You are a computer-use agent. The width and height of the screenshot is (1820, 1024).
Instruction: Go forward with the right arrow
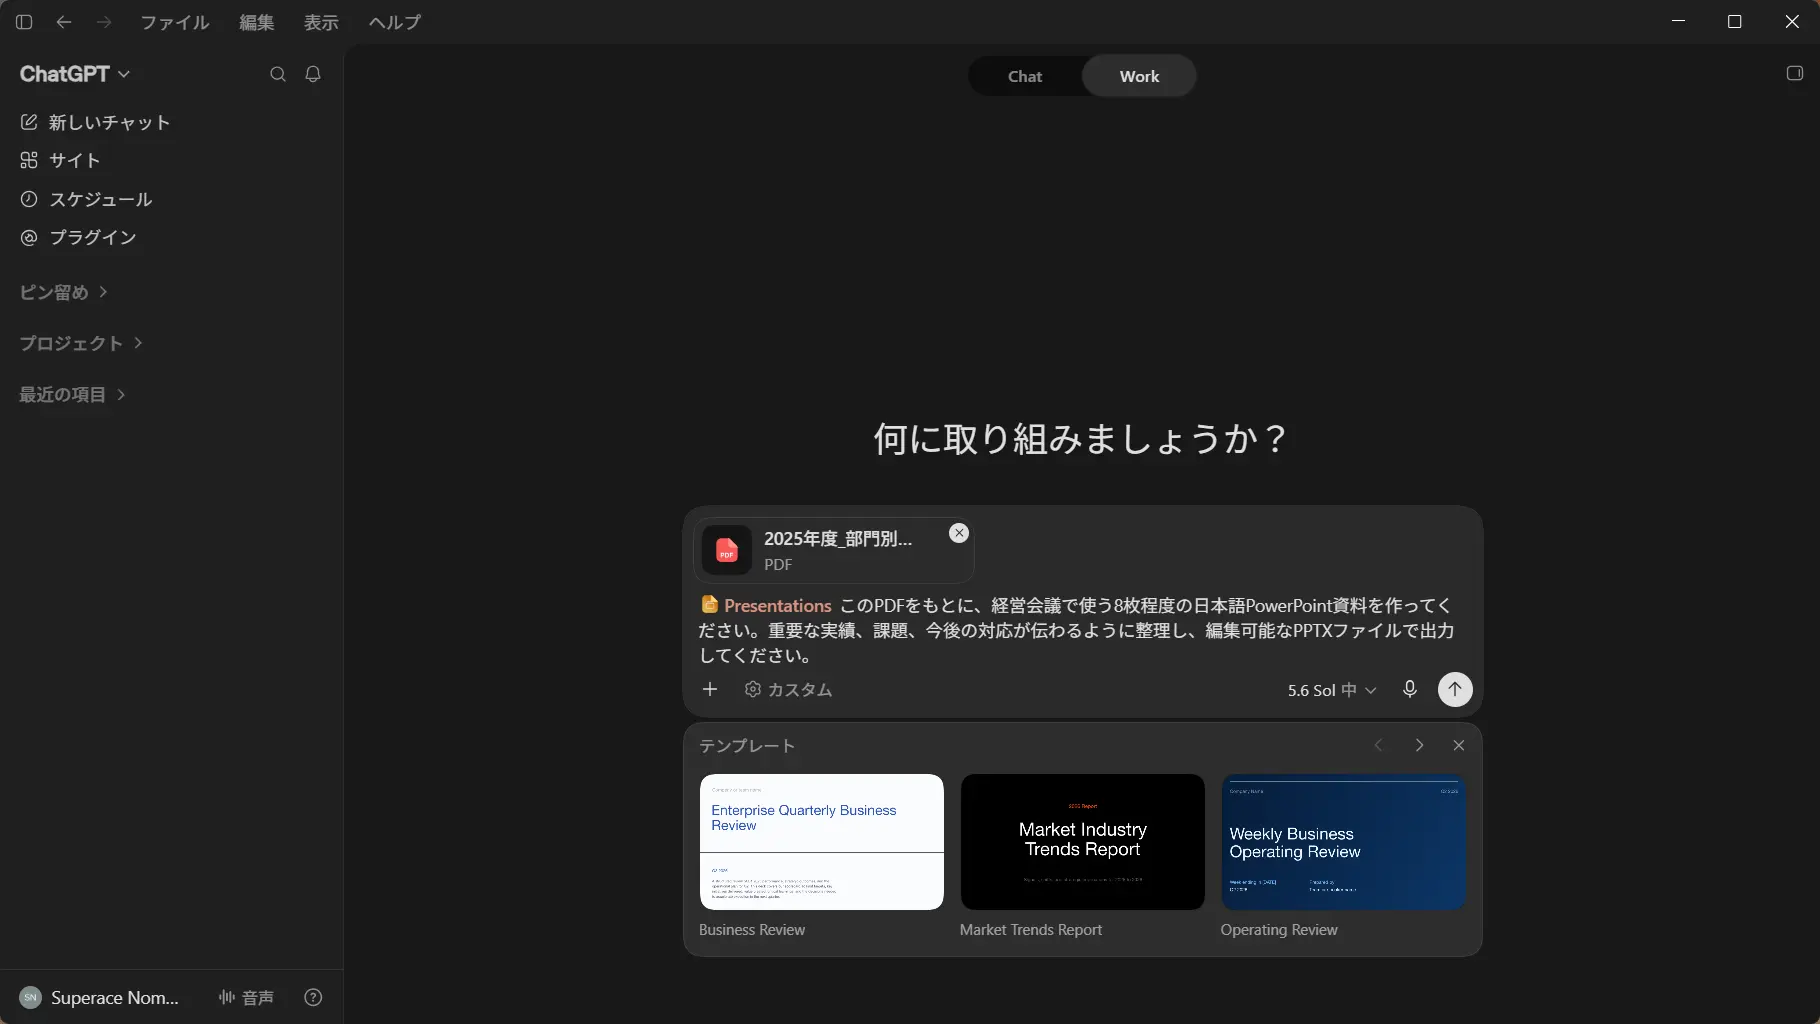[104, 22]
